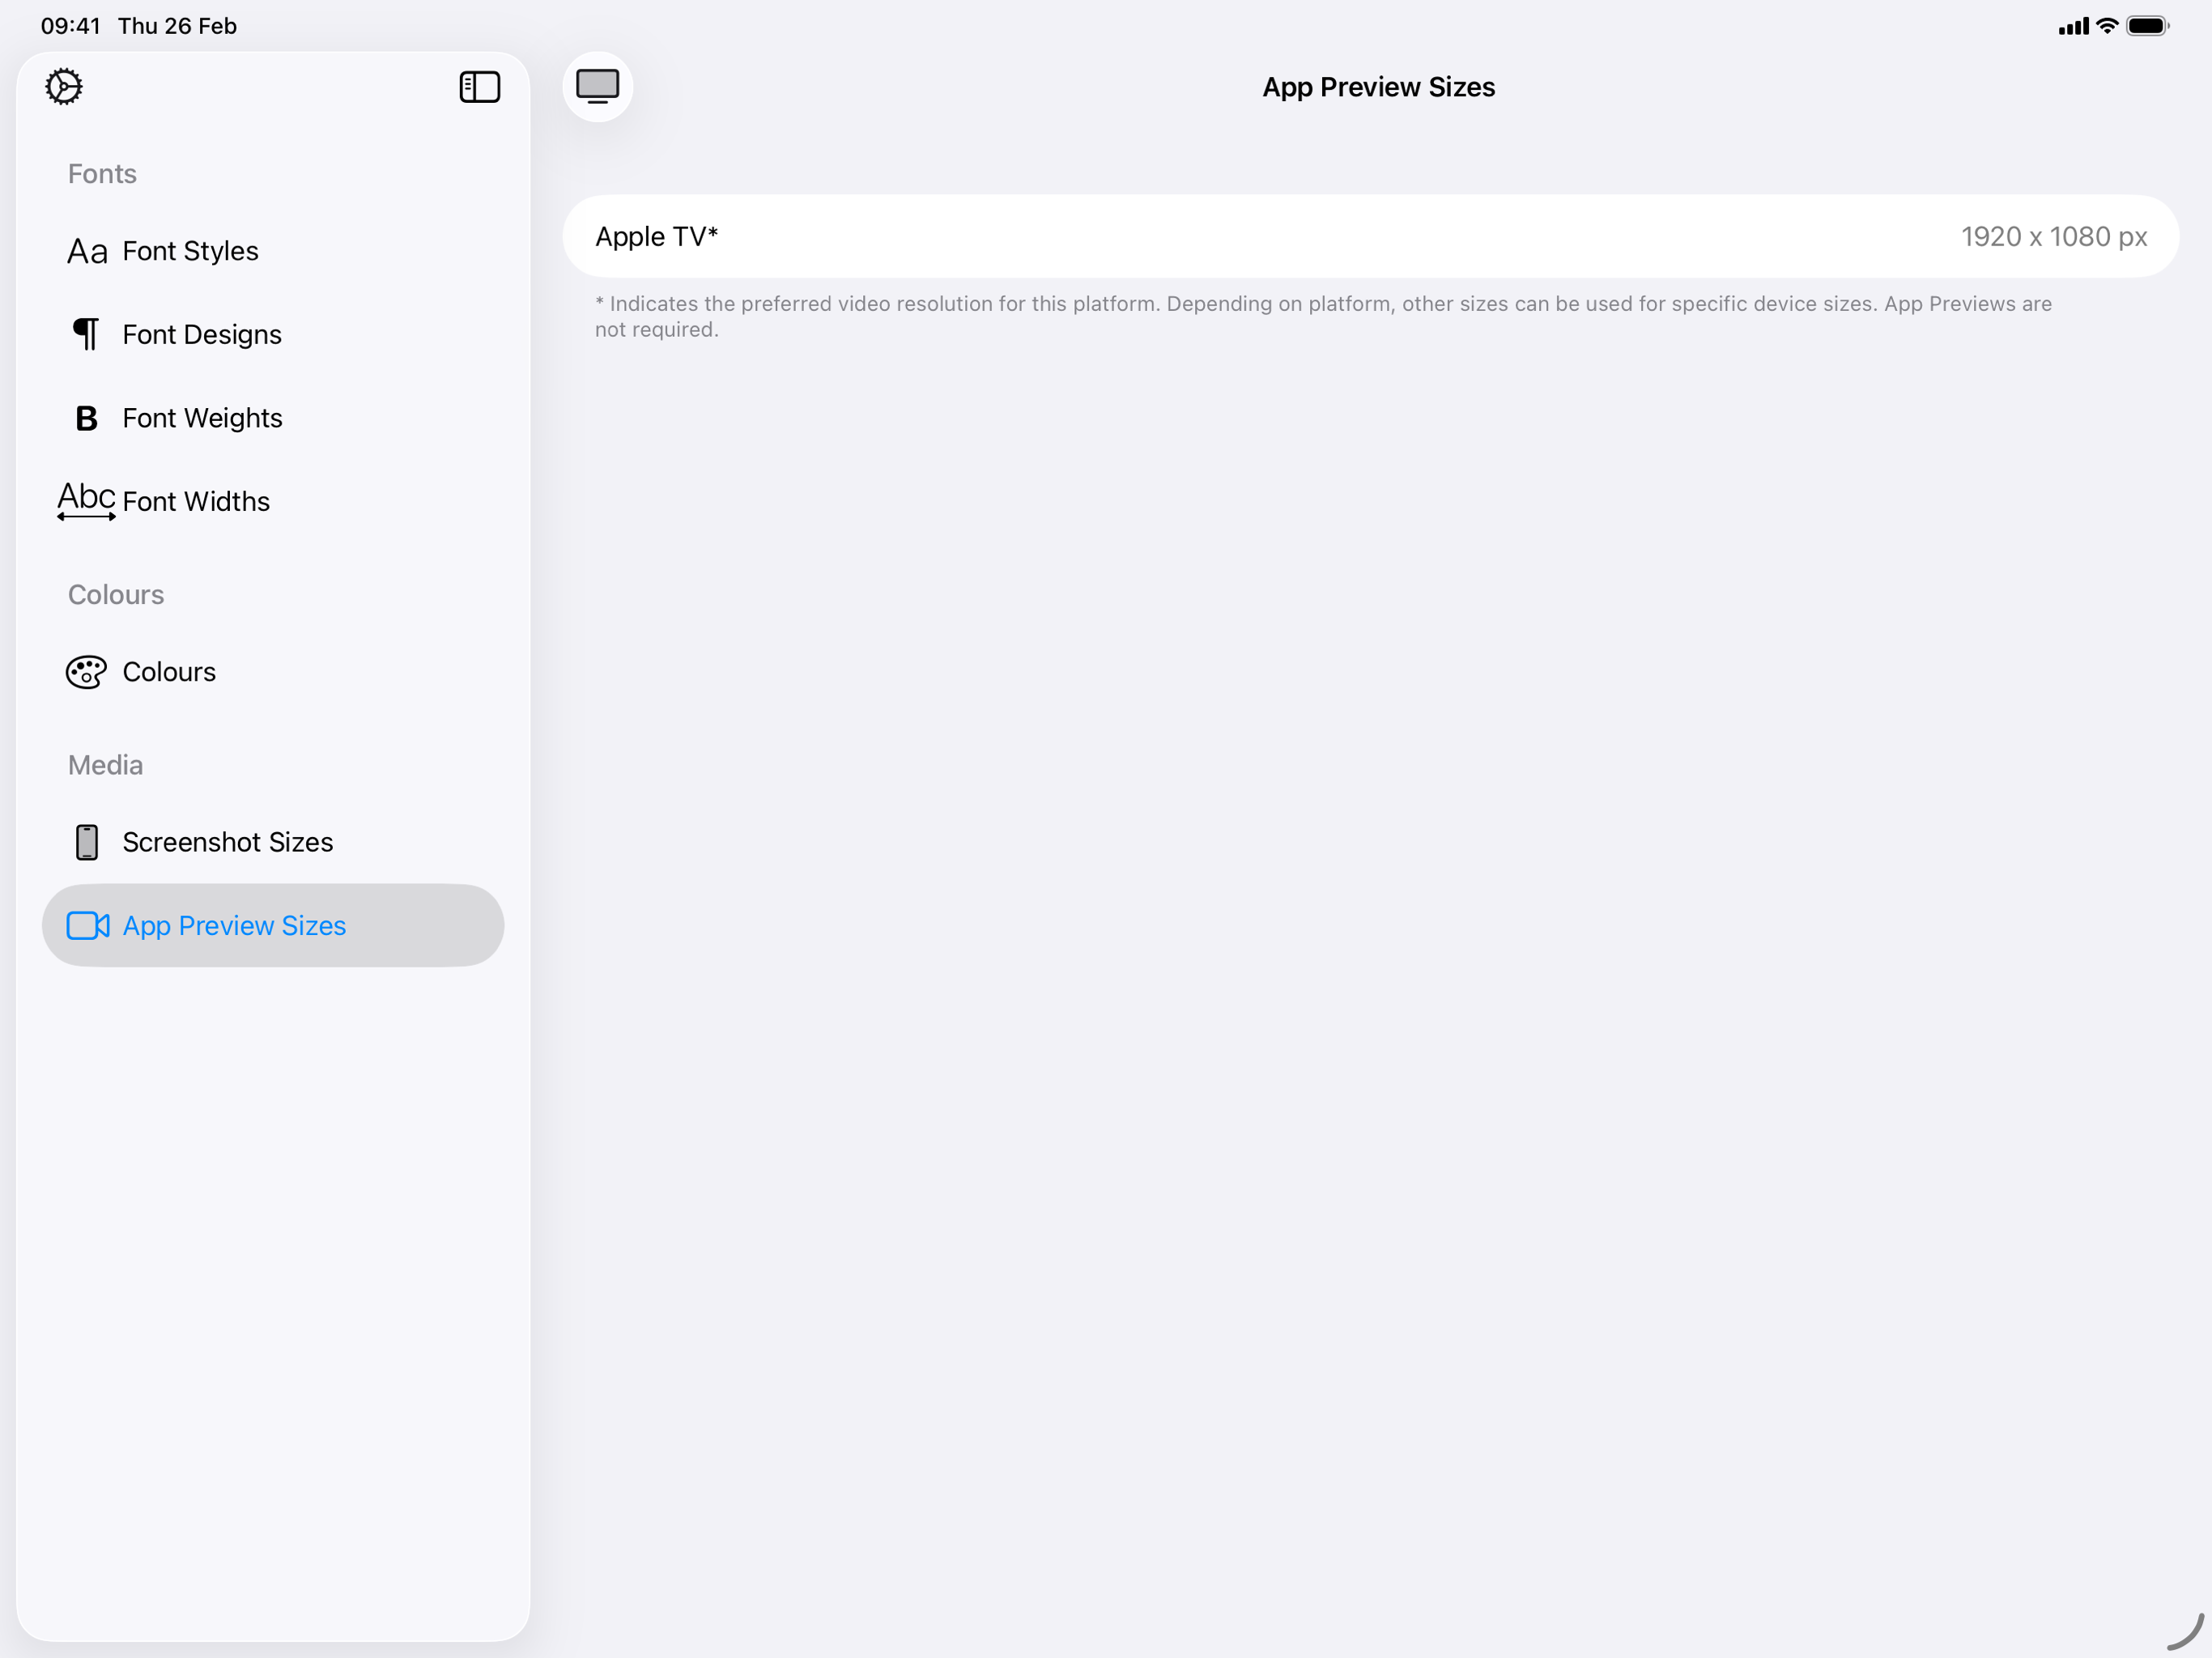2212x1658 pixels.
Task: Click the Abc Font Widths icon
Action: click(x=87, y=500)
